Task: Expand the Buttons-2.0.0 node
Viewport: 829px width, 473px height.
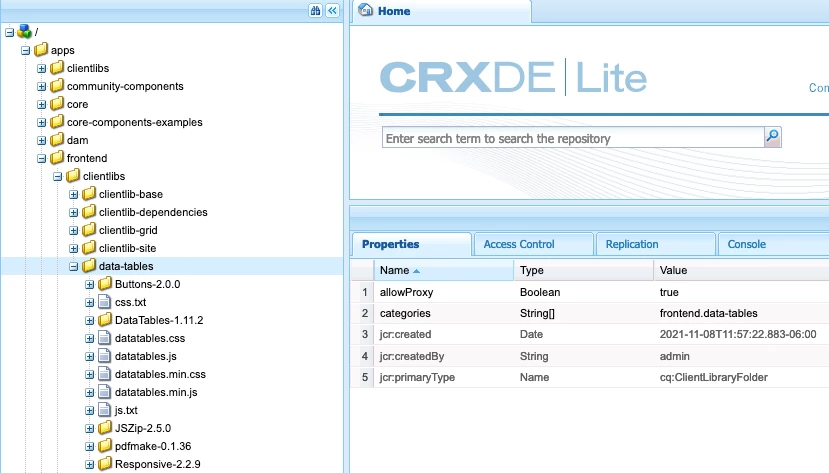Action: tap(89, 284)
